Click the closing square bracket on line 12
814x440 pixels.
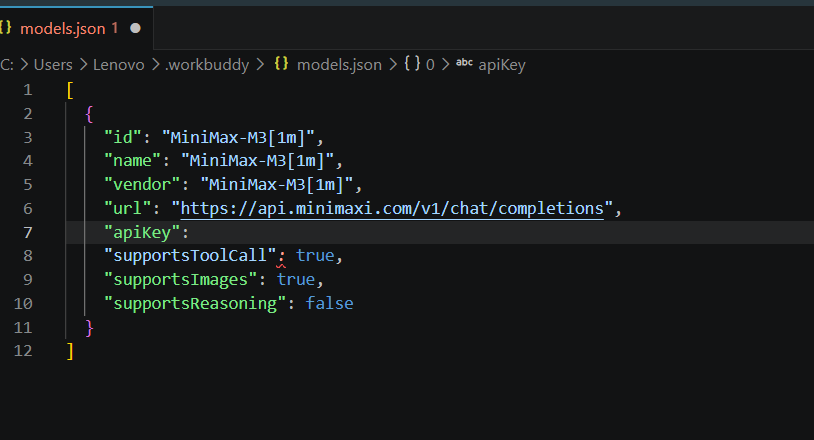(70, 351)
